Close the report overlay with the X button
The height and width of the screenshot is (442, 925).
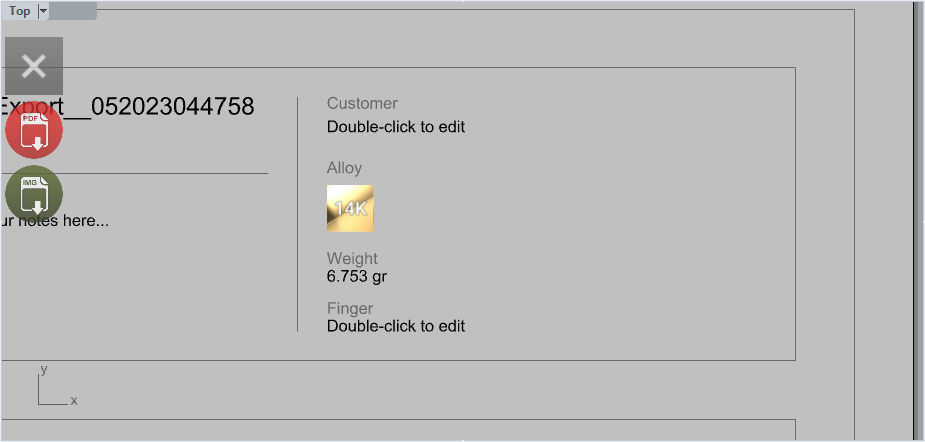(x=34, y=66)
